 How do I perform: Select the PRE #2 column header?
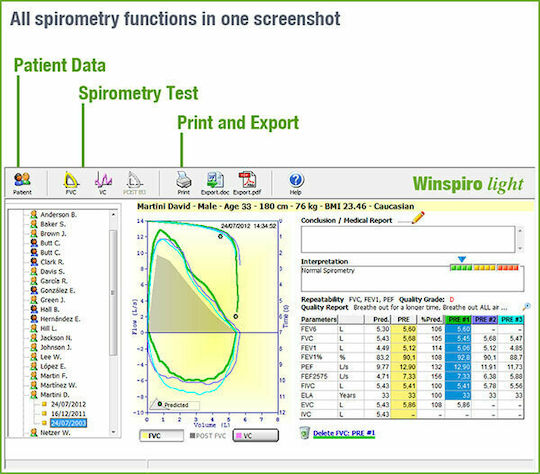pos(485,320)
